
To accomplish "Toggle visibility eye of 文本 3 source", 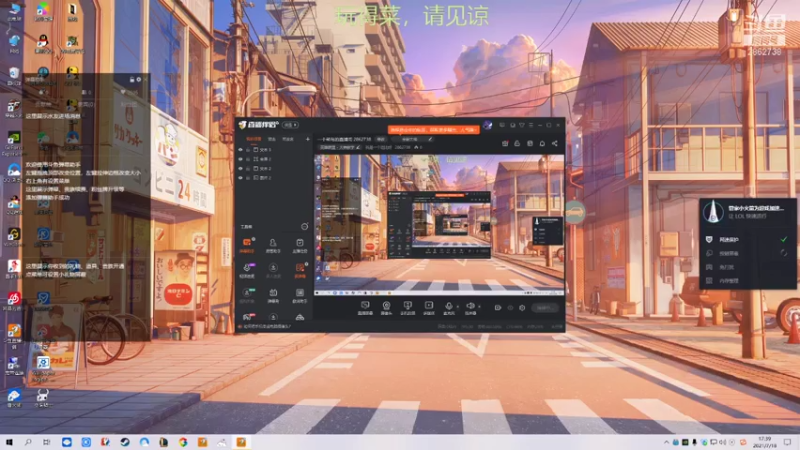I will click(x=240, y=149).
